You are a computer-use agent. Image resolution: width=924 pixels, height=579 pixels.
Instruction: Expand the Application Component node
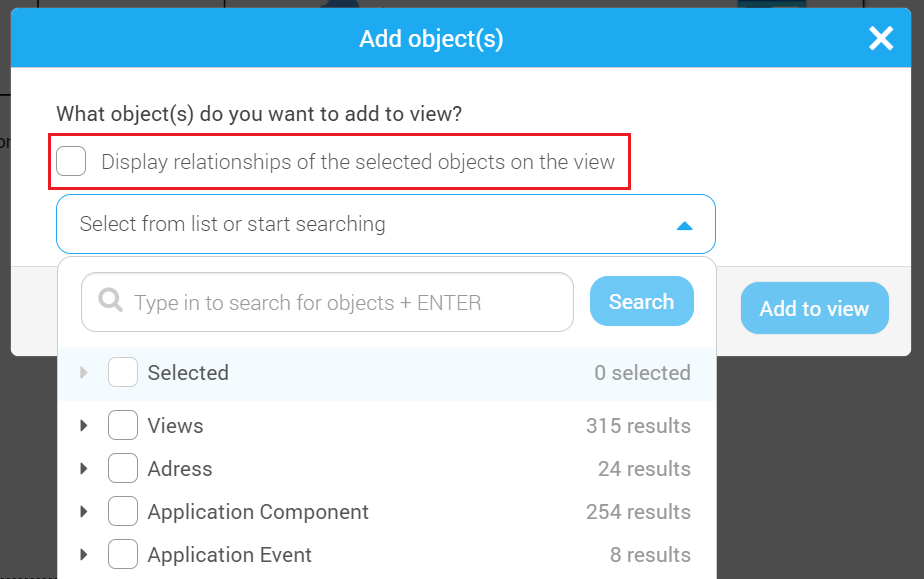click(x=84, y=511)
